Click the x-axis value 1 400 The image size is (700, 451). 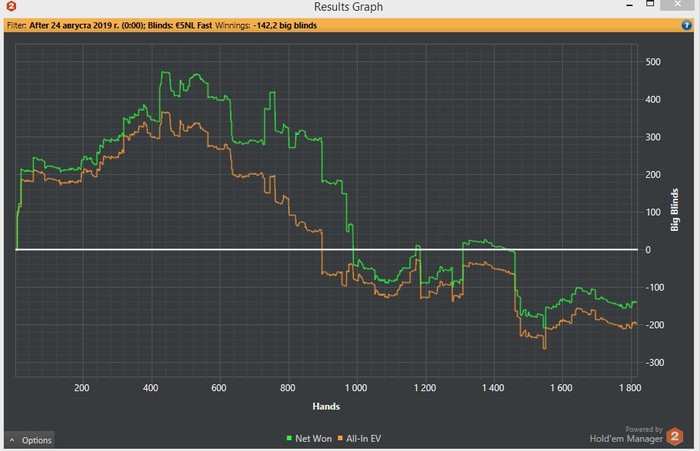click(493, 388)
